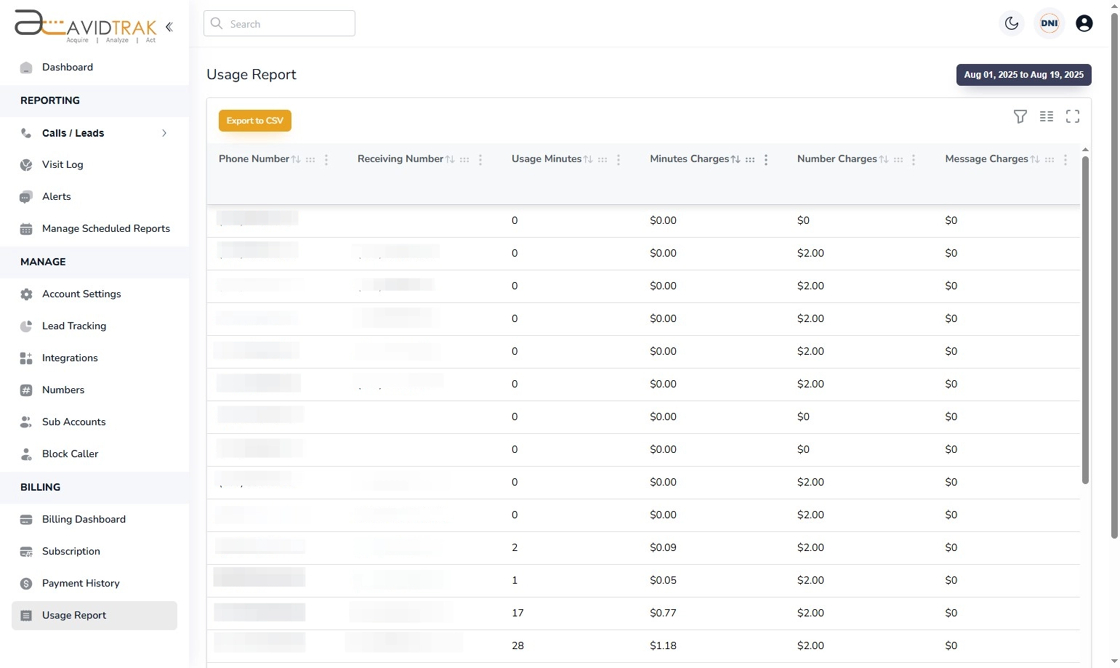Sort by Phone Number column arrows
This screenshot has height=668, width=1120.
tap(296, 159)
